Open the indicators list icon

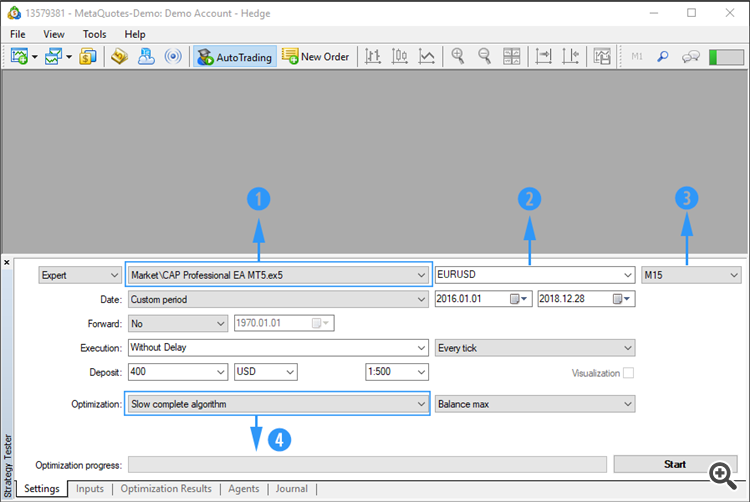[602, 56]
